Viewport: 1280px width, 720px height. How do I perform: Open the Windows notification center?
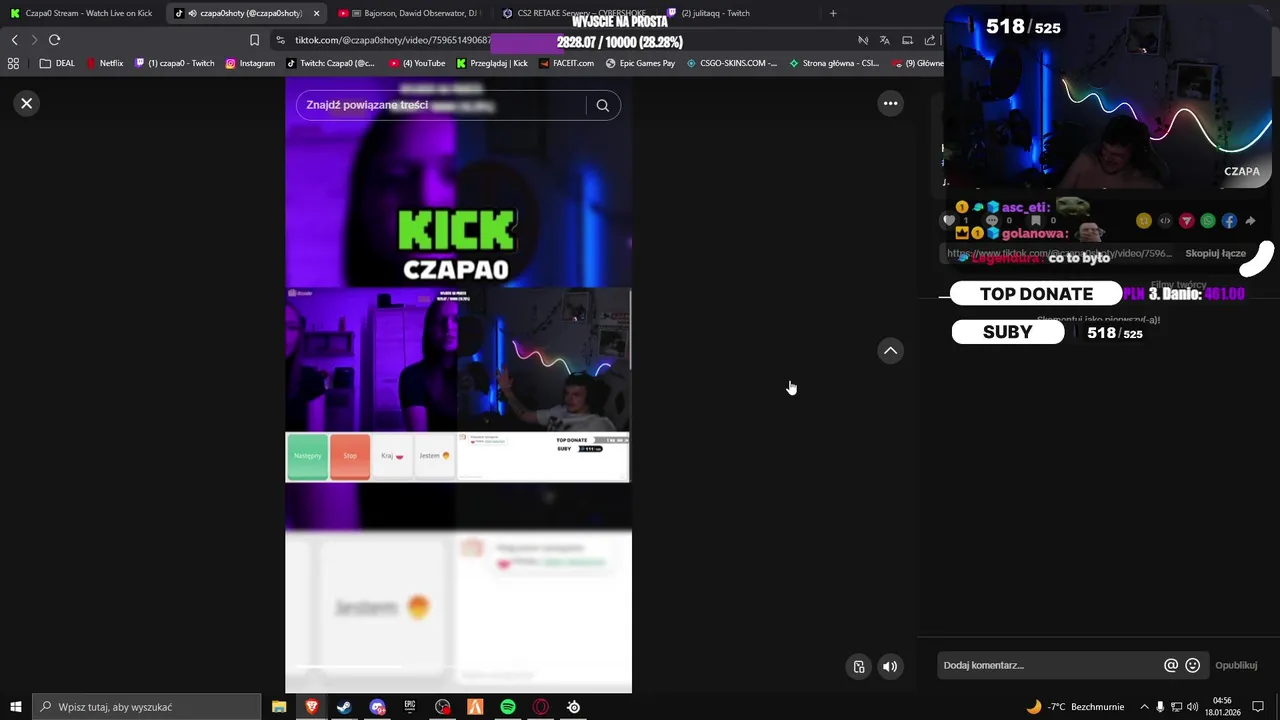1258,707
